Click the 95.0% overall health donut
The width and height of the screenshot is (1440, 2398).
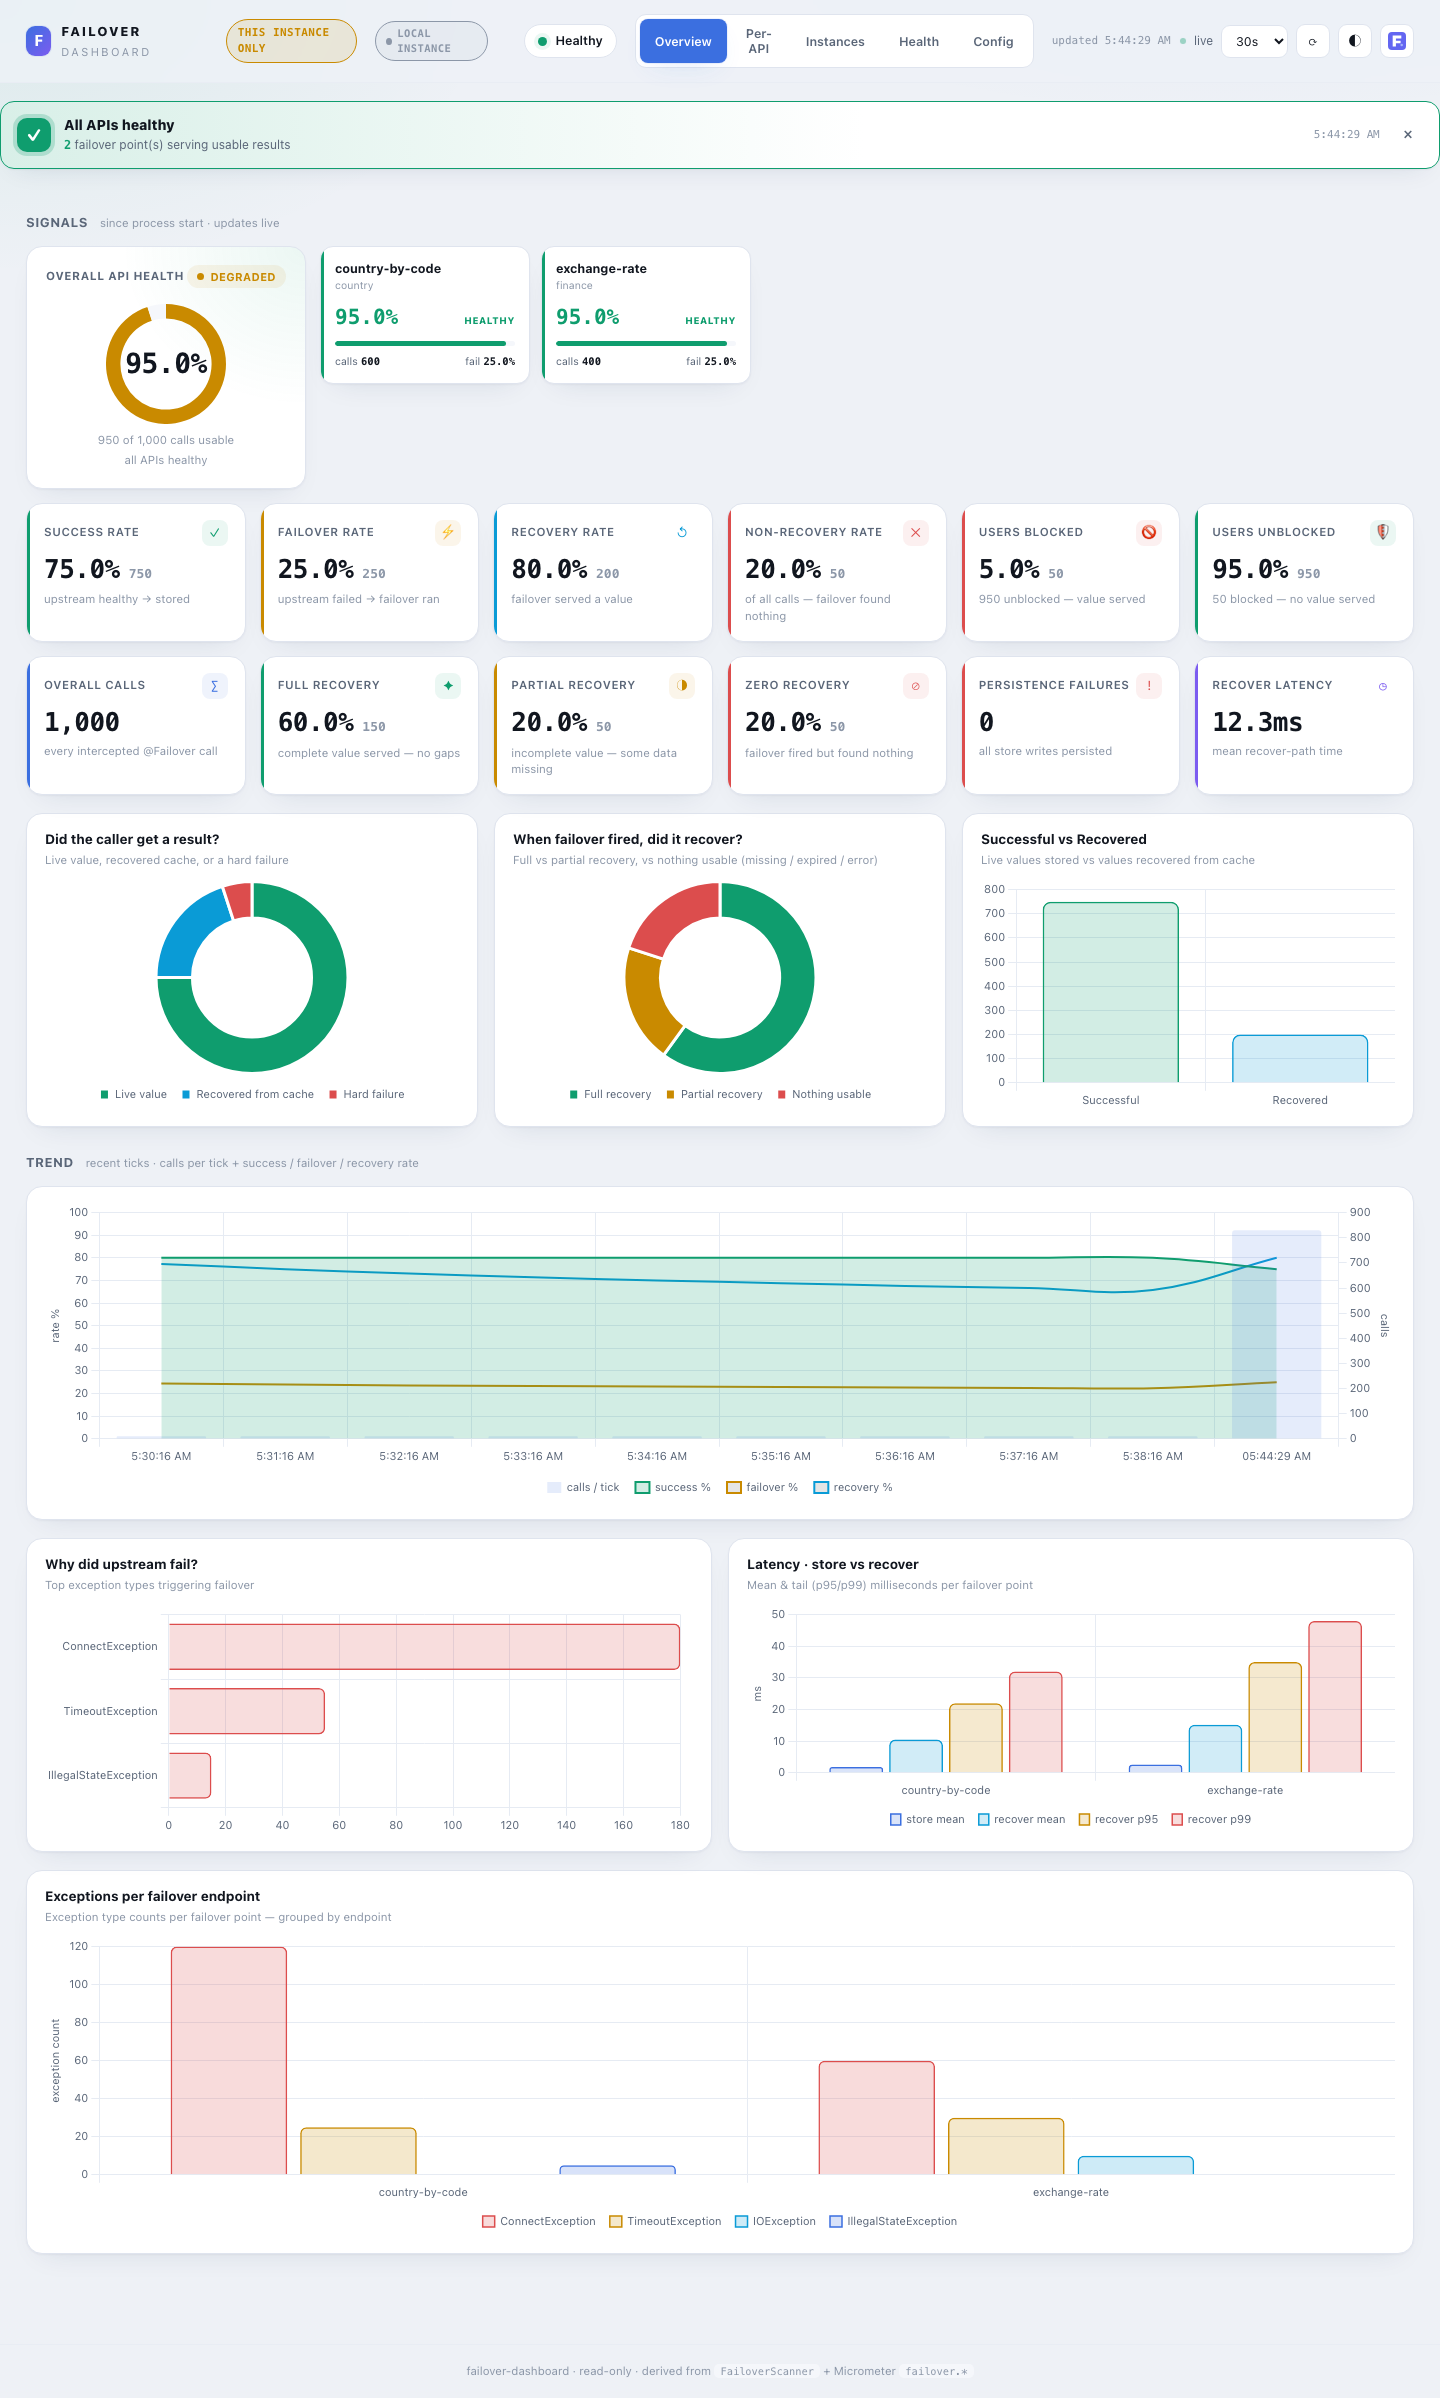[166, 363]
